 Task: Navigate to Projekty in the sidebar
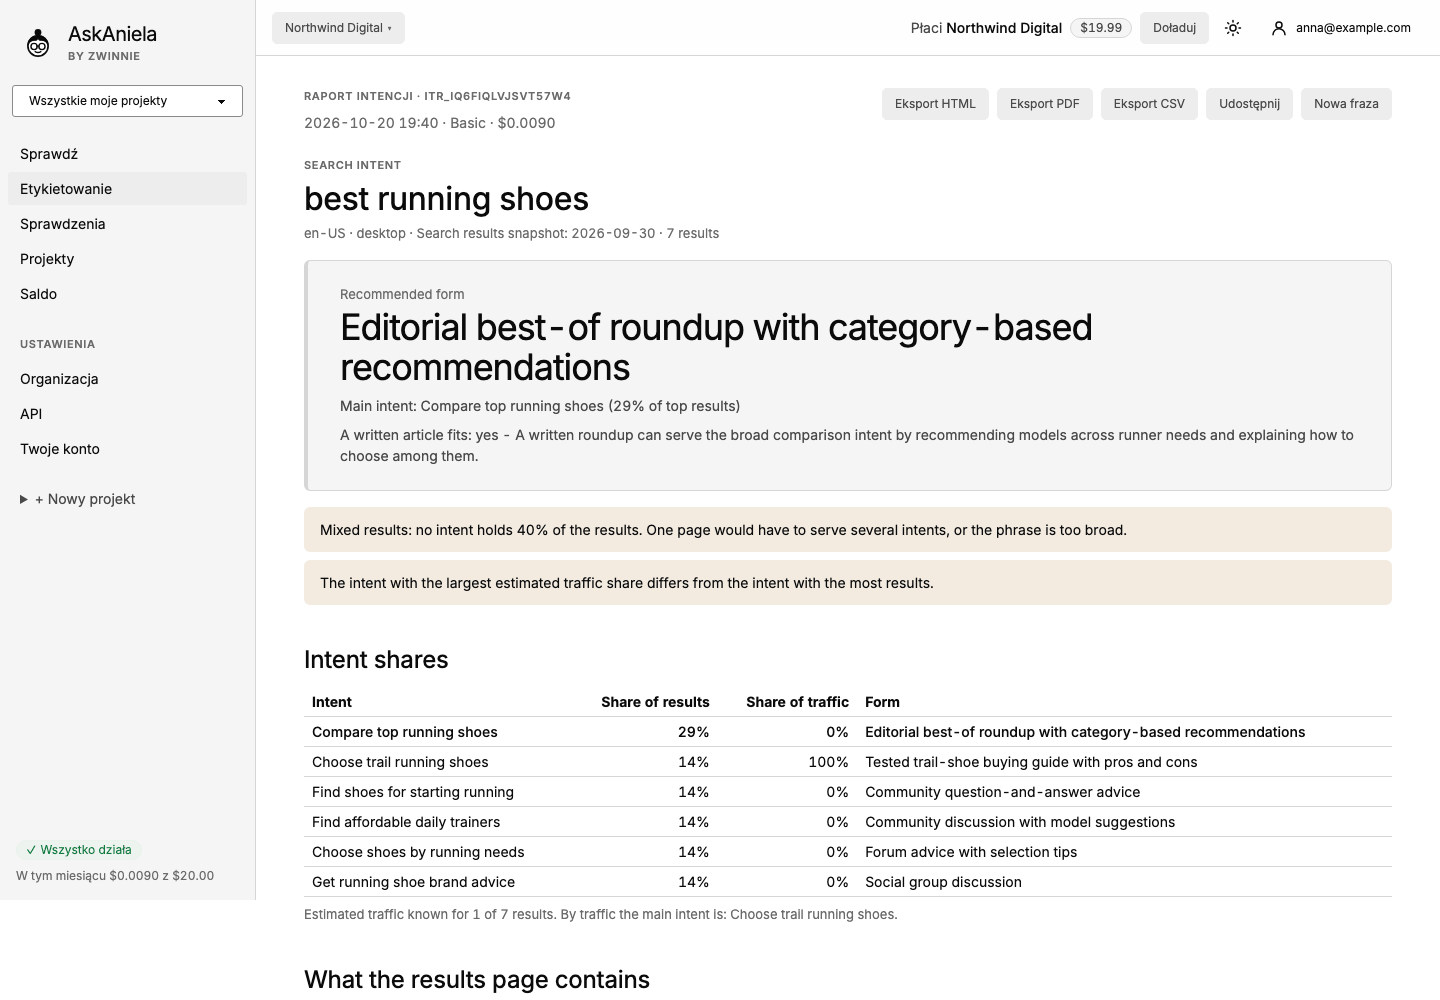(x=127, y=259)
